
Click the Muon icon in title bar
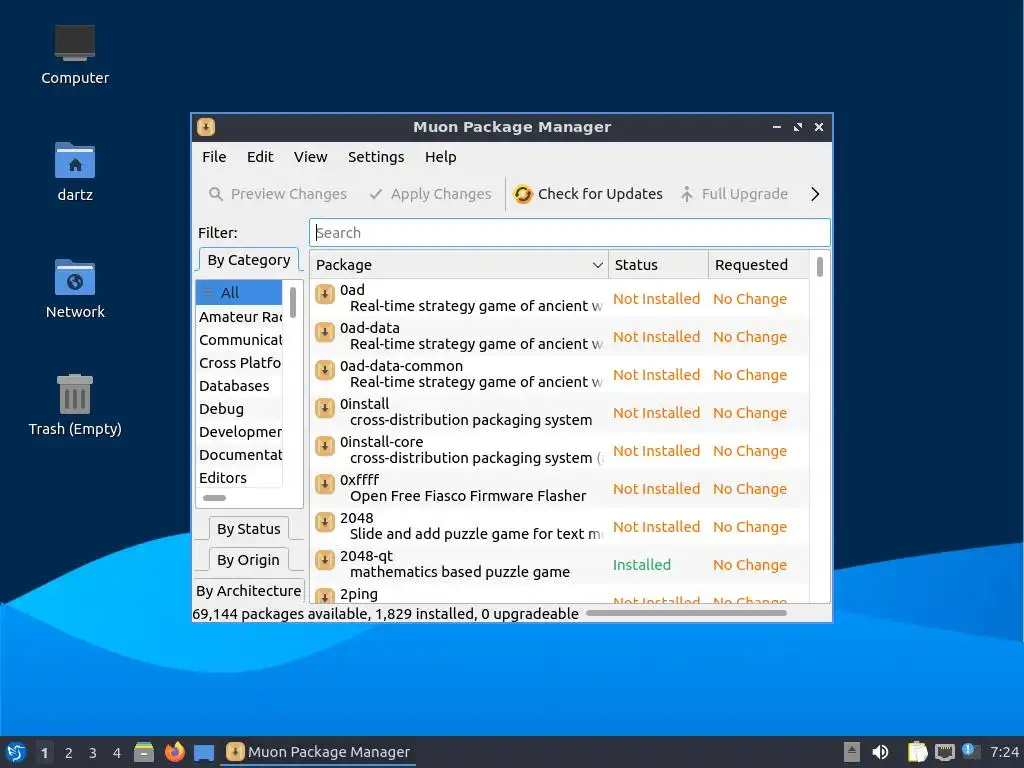[206, 127]
